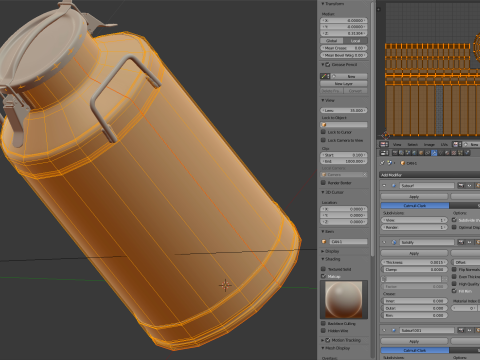Open the View menu in UV editor
Viewport: 480px width, 360px height.
pyautogui.click(x=397, y=144)
